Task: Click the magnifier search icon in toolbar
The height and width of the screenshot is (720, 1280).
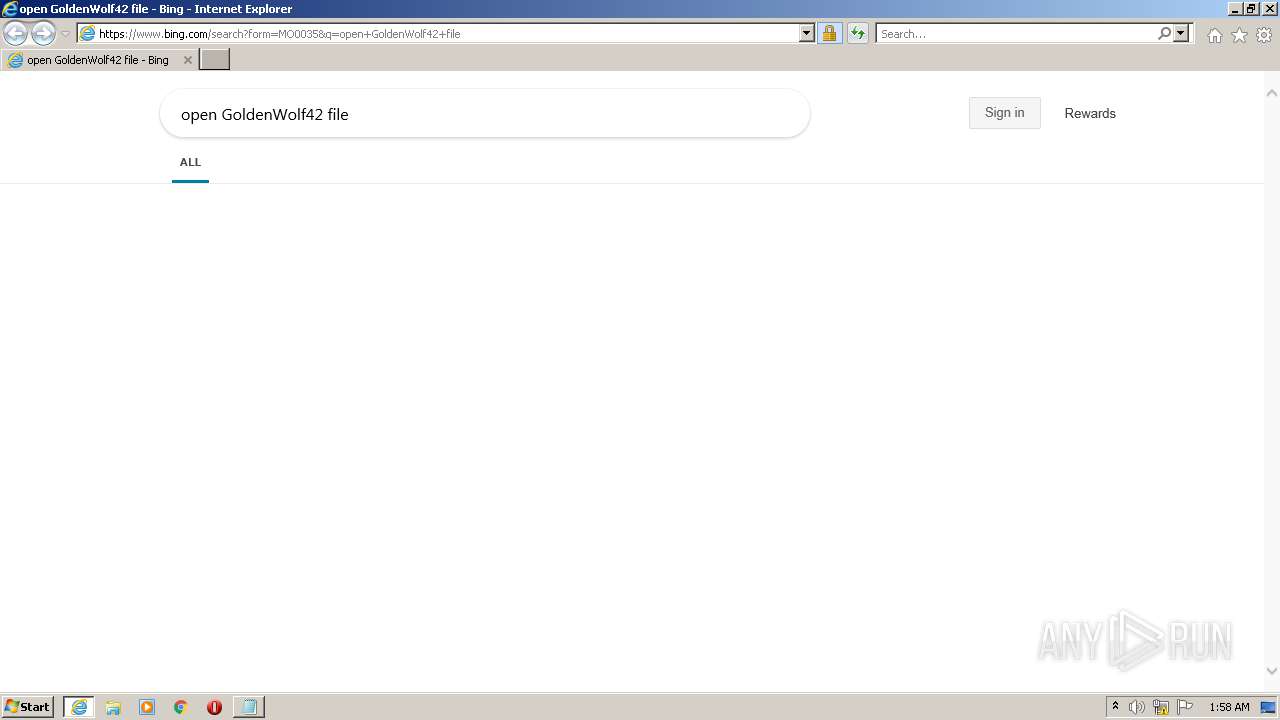Action: [1164, 33]
